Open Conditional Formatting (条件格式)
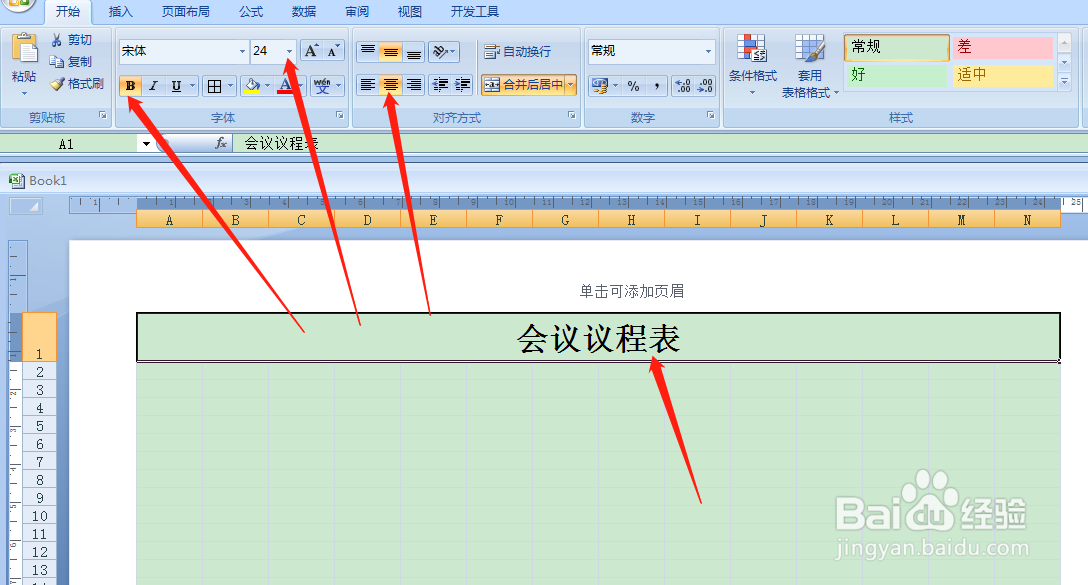This screenshot has width=1088, height=585. click(x=752, y=66)
